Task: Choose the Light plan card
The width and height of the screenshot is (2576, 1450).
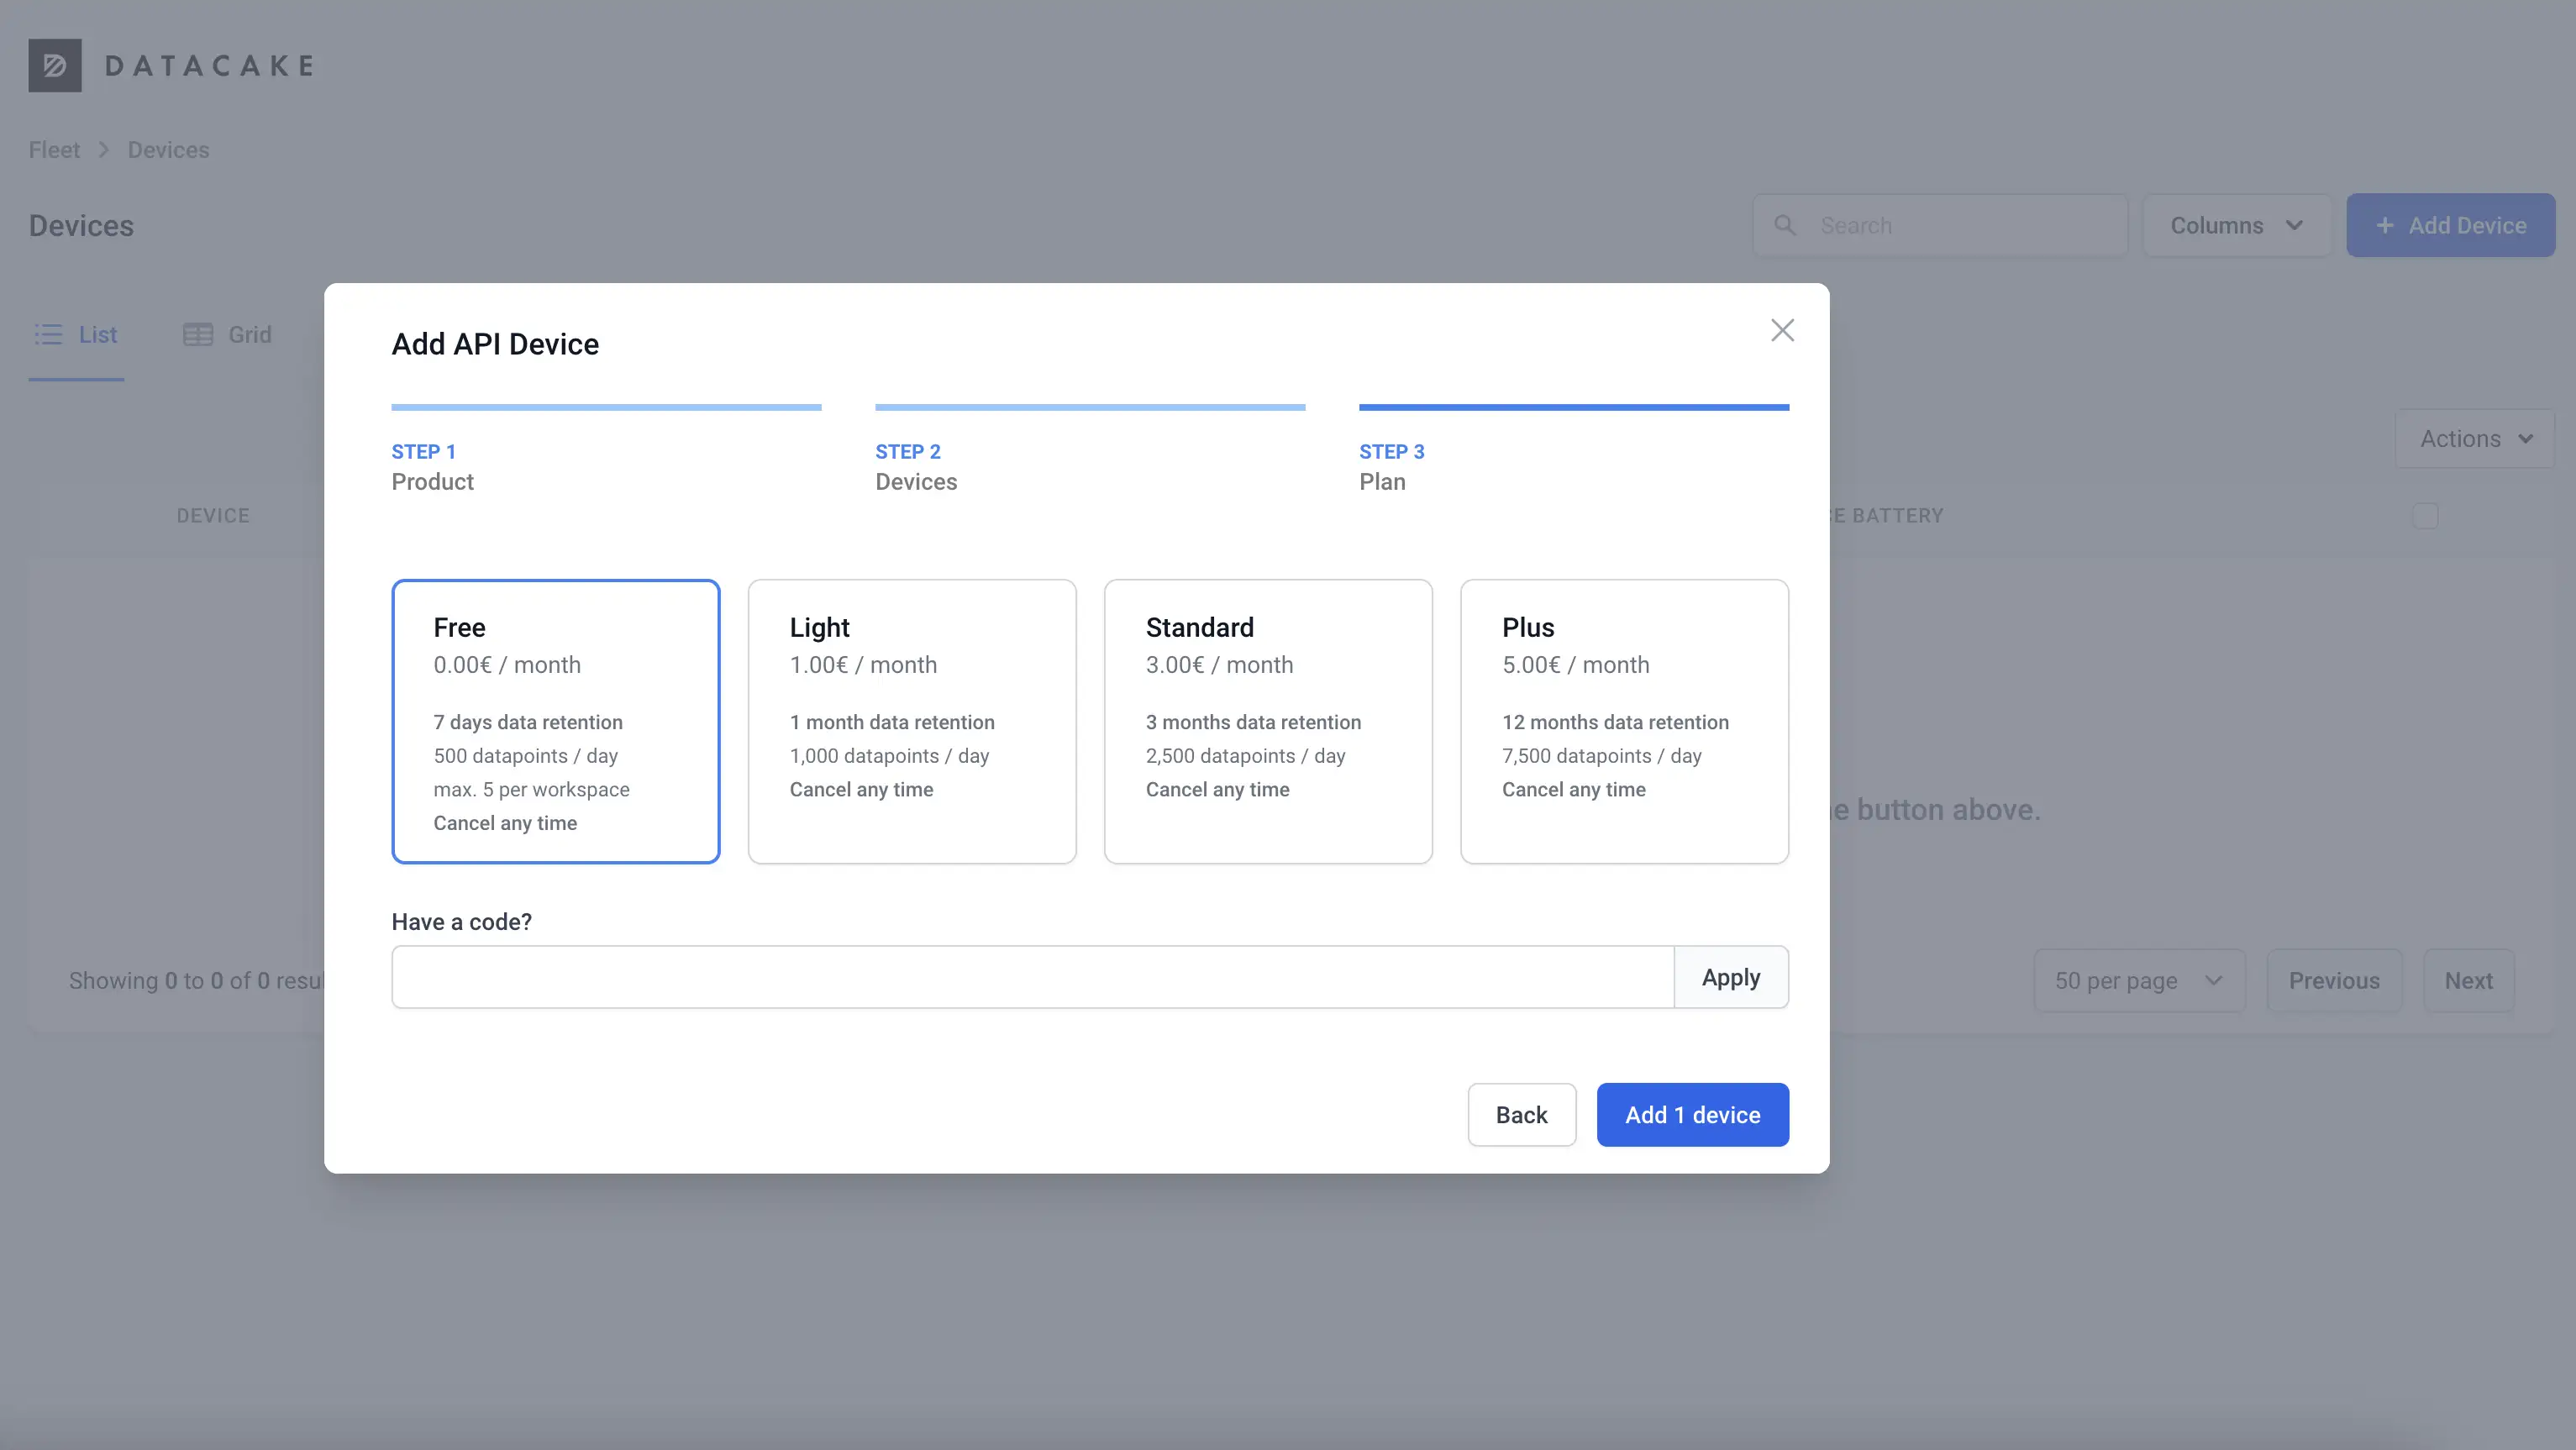Action: (x=912, y=721)
